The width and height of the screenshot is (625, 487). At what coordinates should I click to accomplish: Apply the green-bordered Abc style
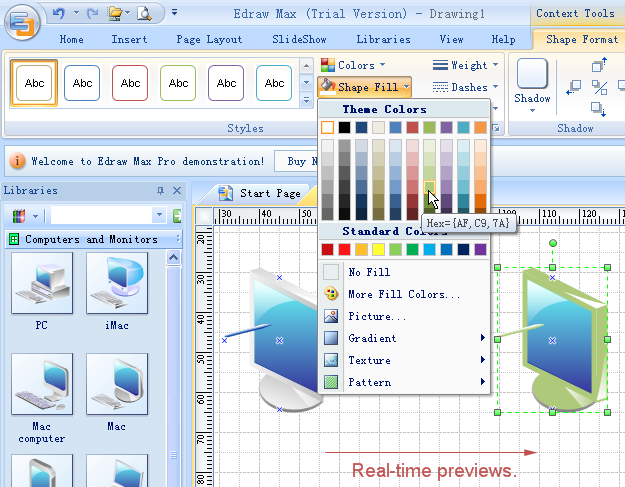point(178,83)
